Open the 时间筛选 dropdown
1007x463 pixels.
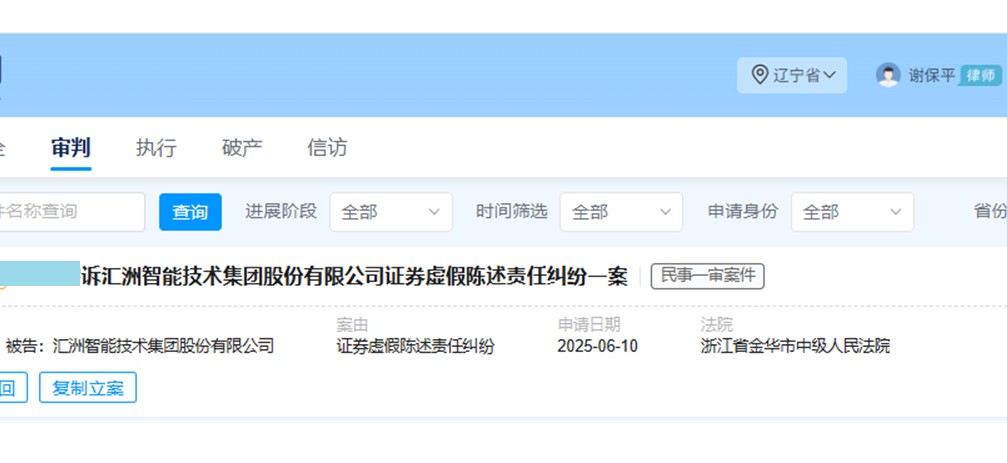pyautogui.click(x=621, y=212)
